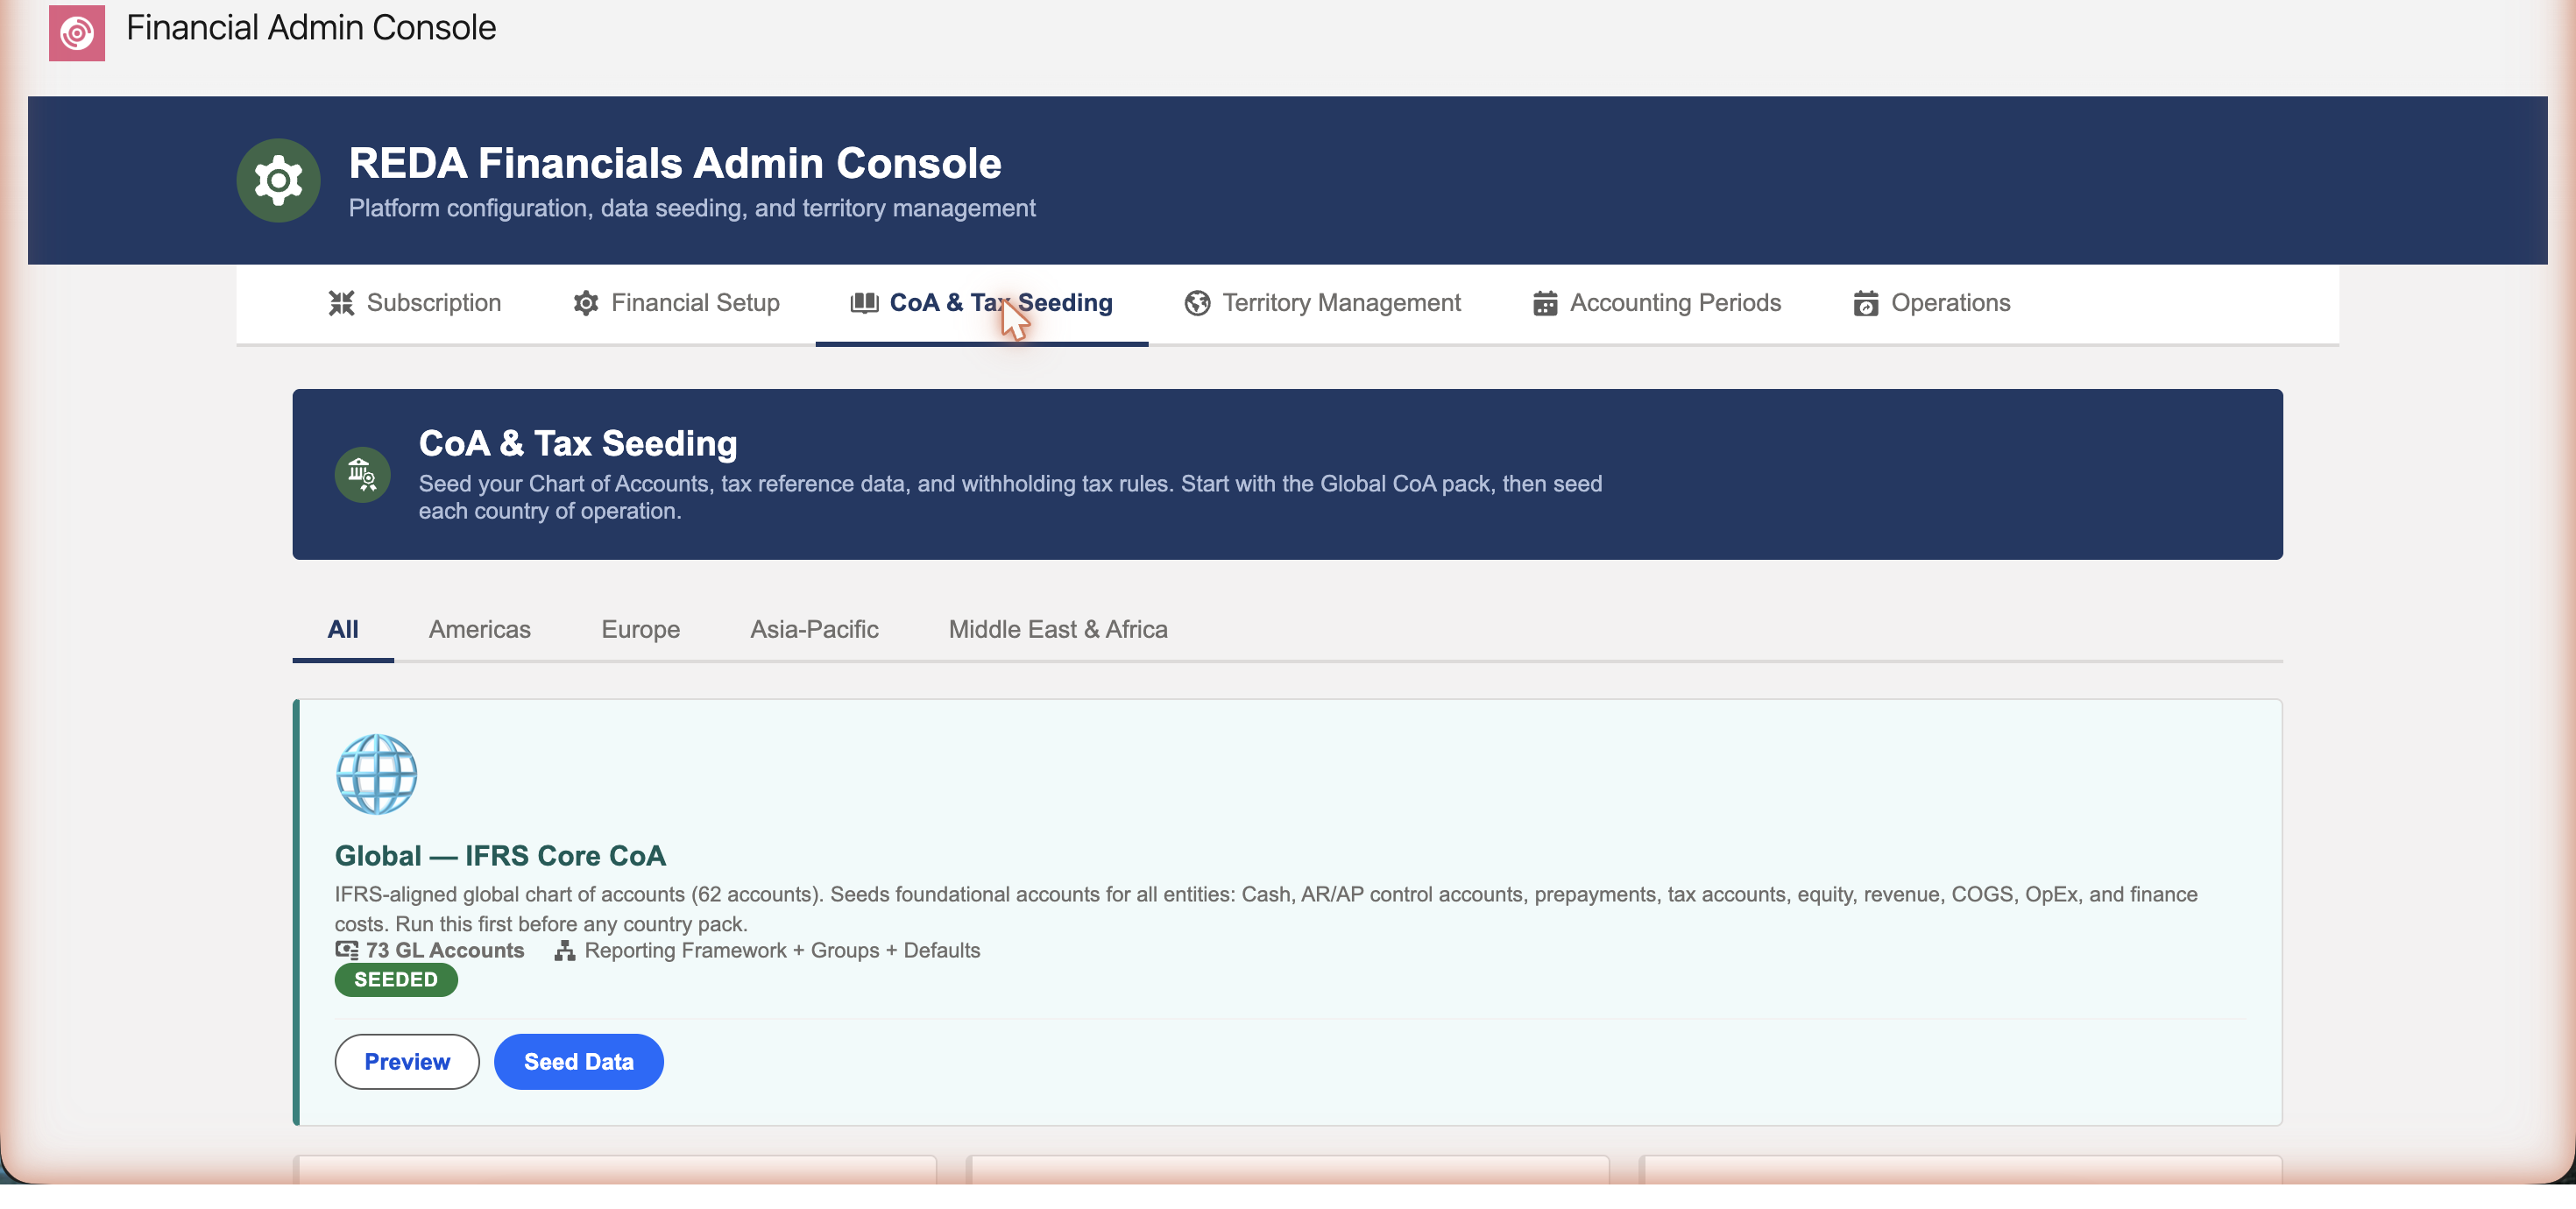Show the Asia-Pacific packs
The width and height of the screenshot is (2576, 1209).
pos(815,629)
